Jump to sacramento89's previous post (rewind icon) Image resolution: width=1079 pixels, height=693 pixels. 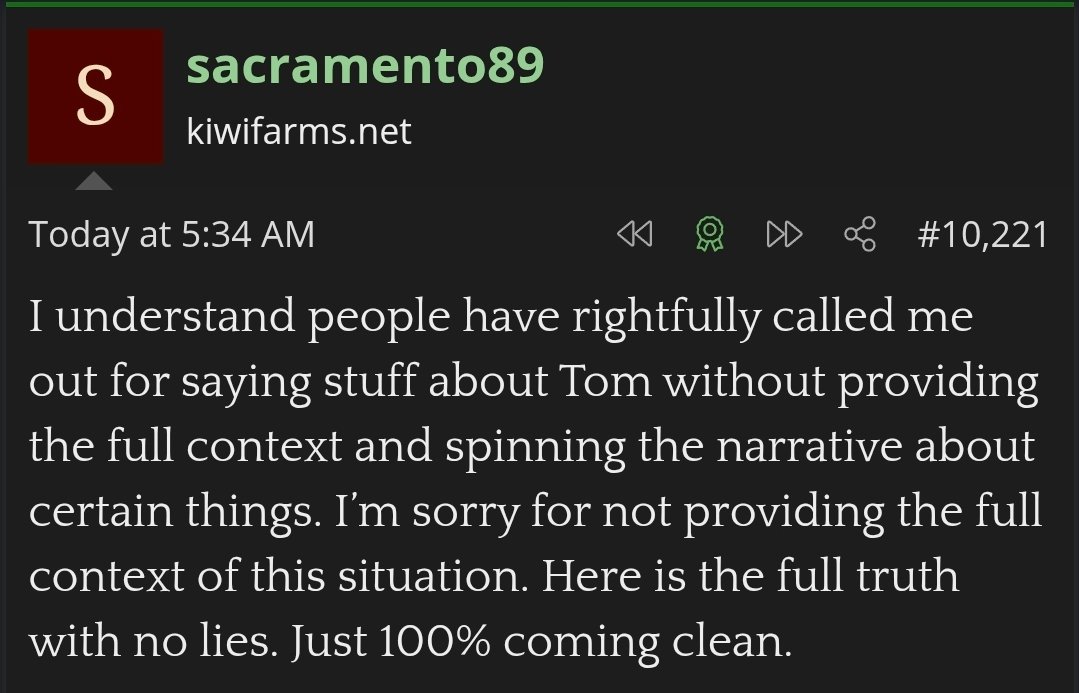[634, 235]
